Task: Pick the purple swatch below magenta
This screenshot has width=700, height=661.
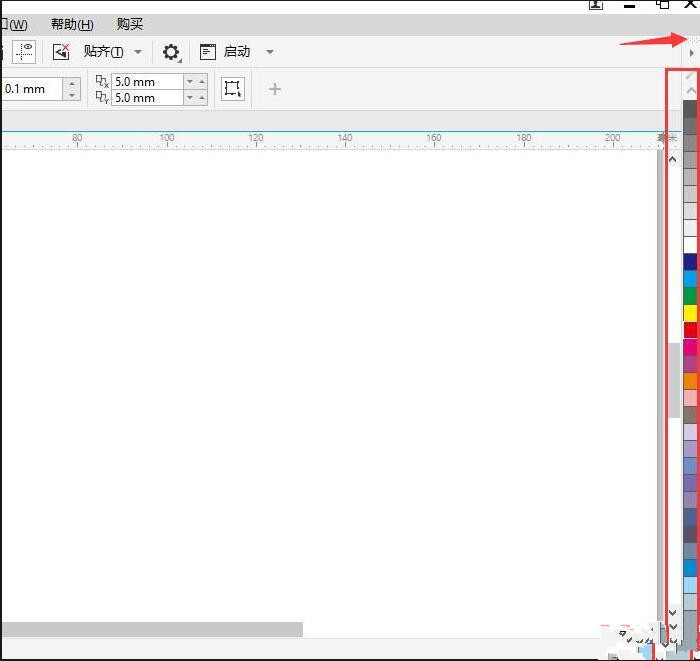Action: (x=690, y=364)
